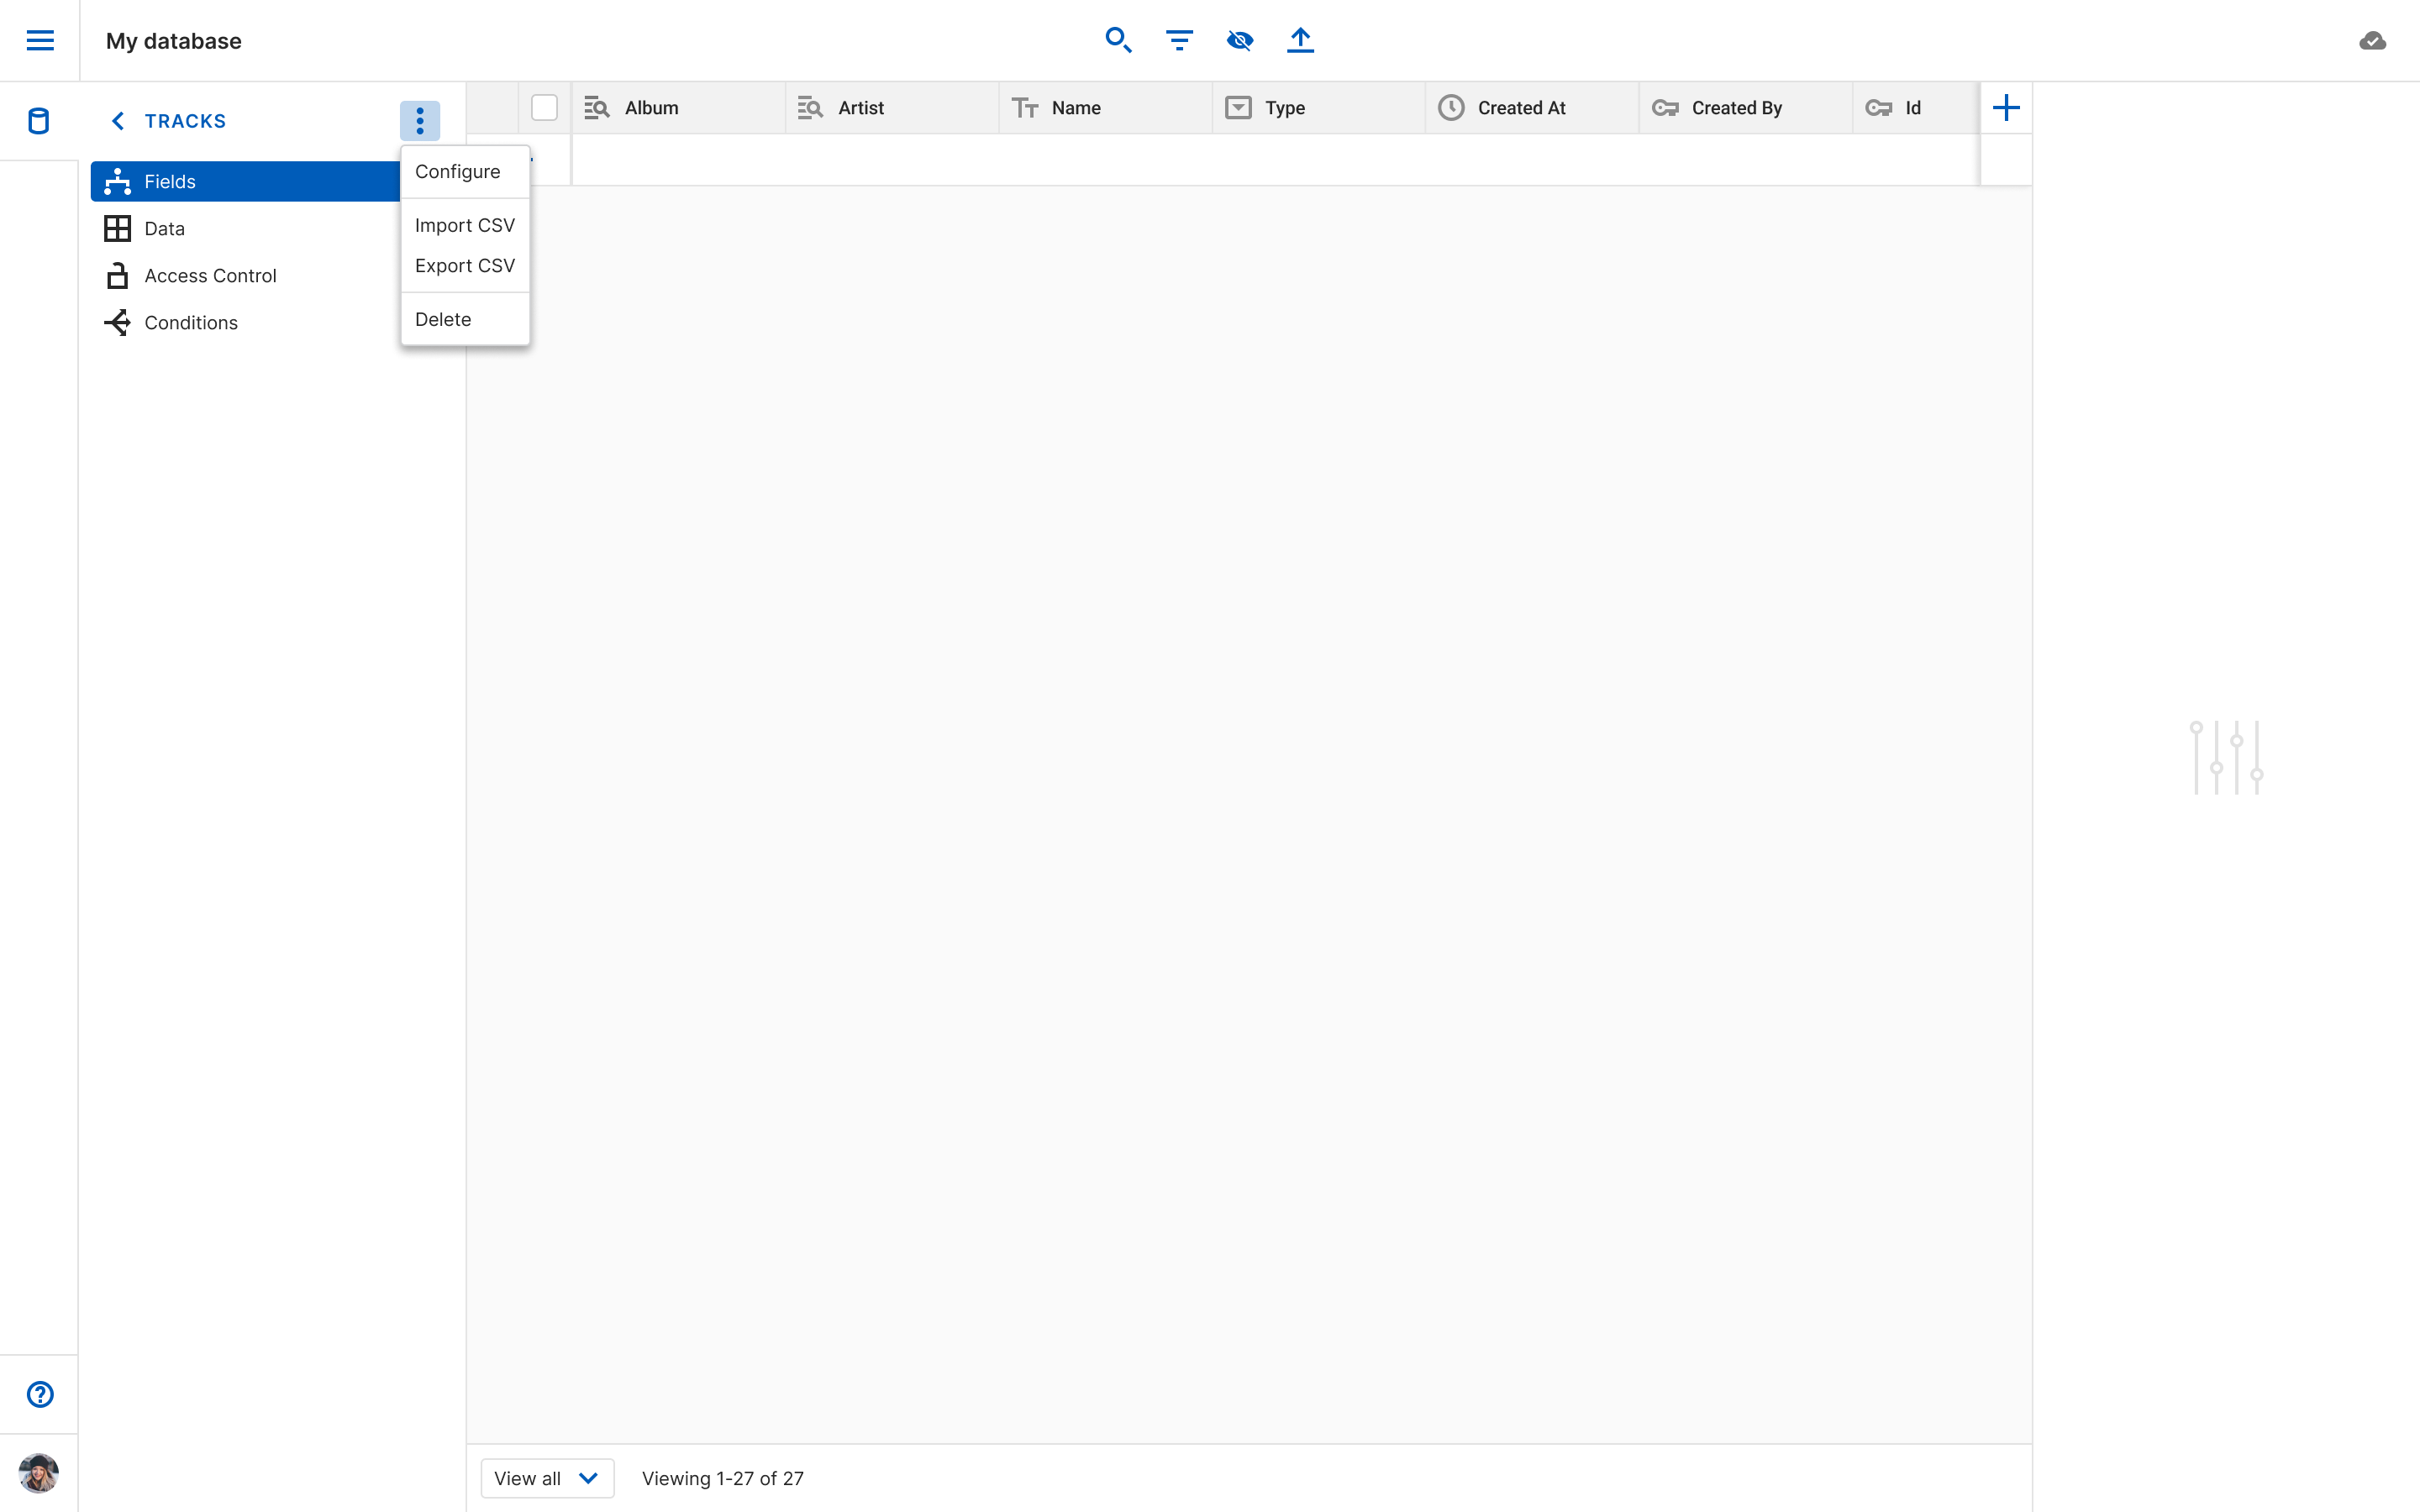Click the database icon in the left rail
Viewport: 2420px width, 1512px height.
point(39,121)
